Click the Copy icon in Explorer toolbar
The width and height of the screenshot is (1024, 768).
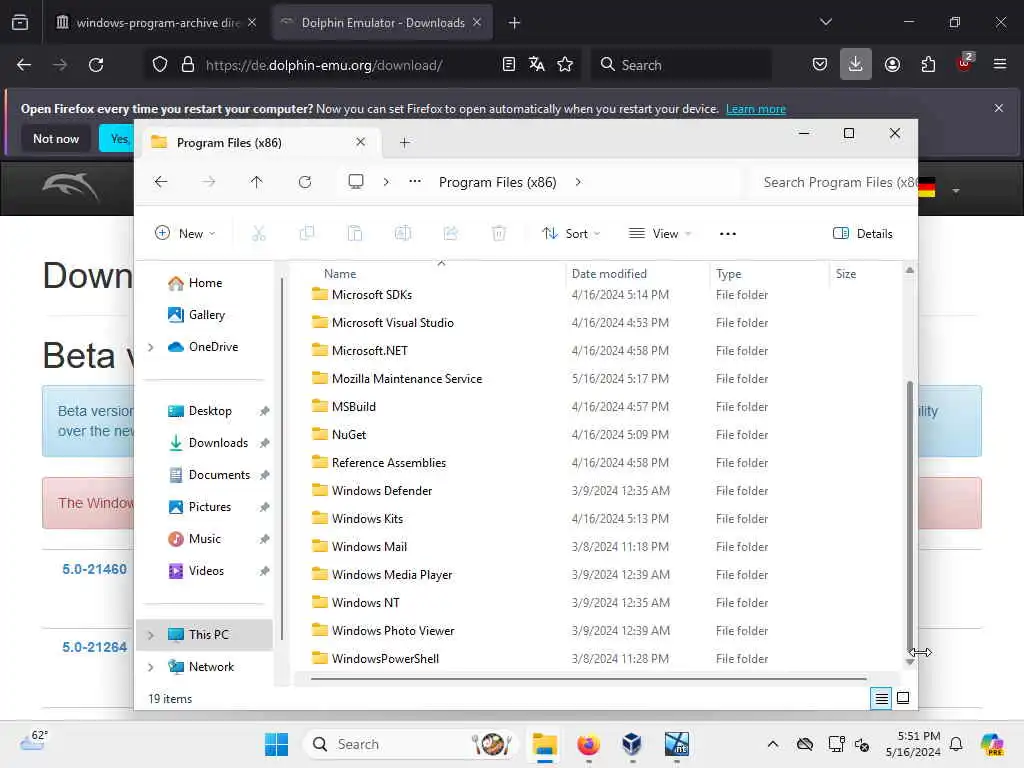(x=306, y=233)
